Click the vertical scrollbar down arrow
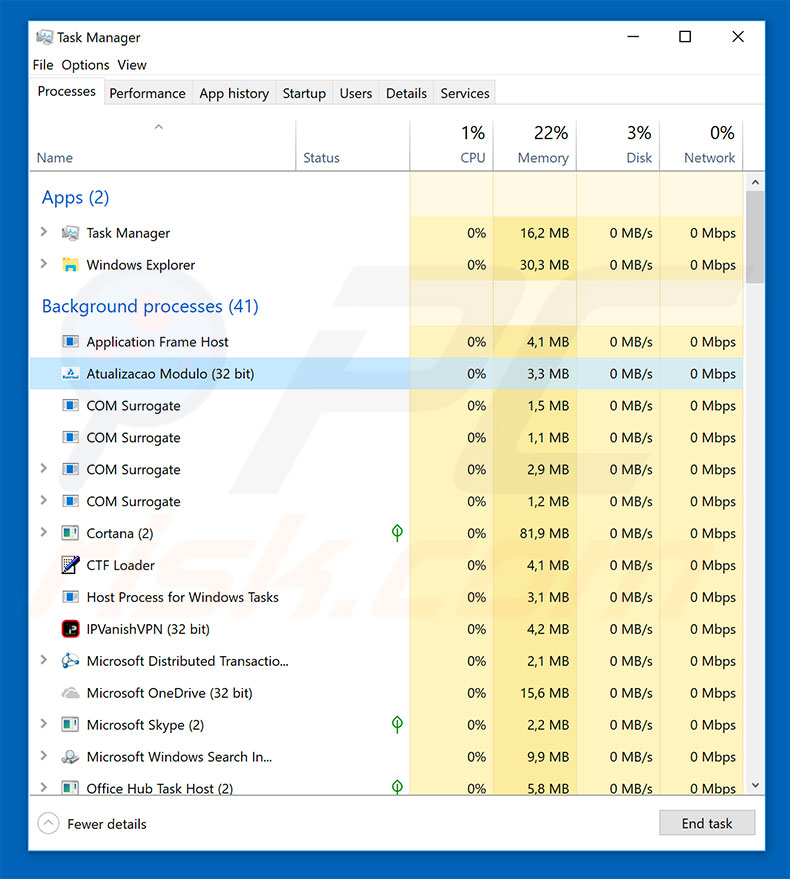This screenshot has height=879, width=790. click(x=755, y=786)
